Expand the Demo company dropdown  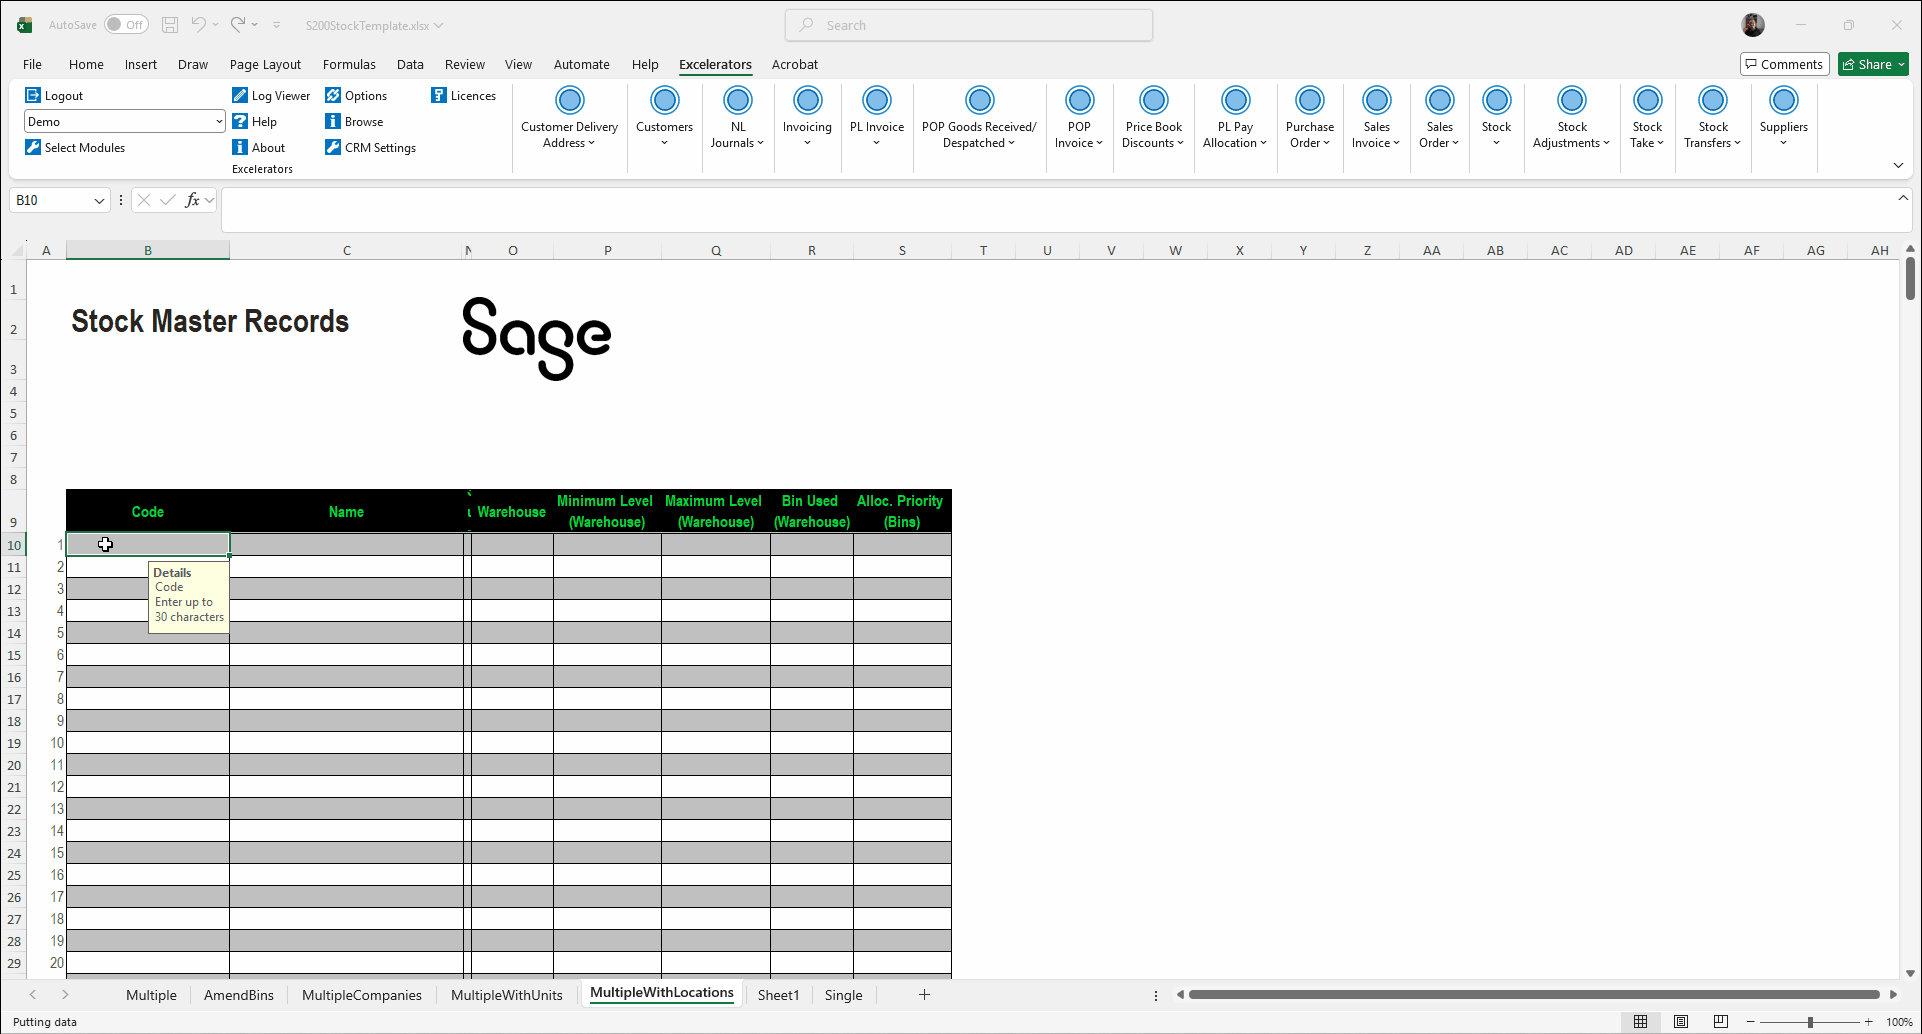[x=219, y=121]
